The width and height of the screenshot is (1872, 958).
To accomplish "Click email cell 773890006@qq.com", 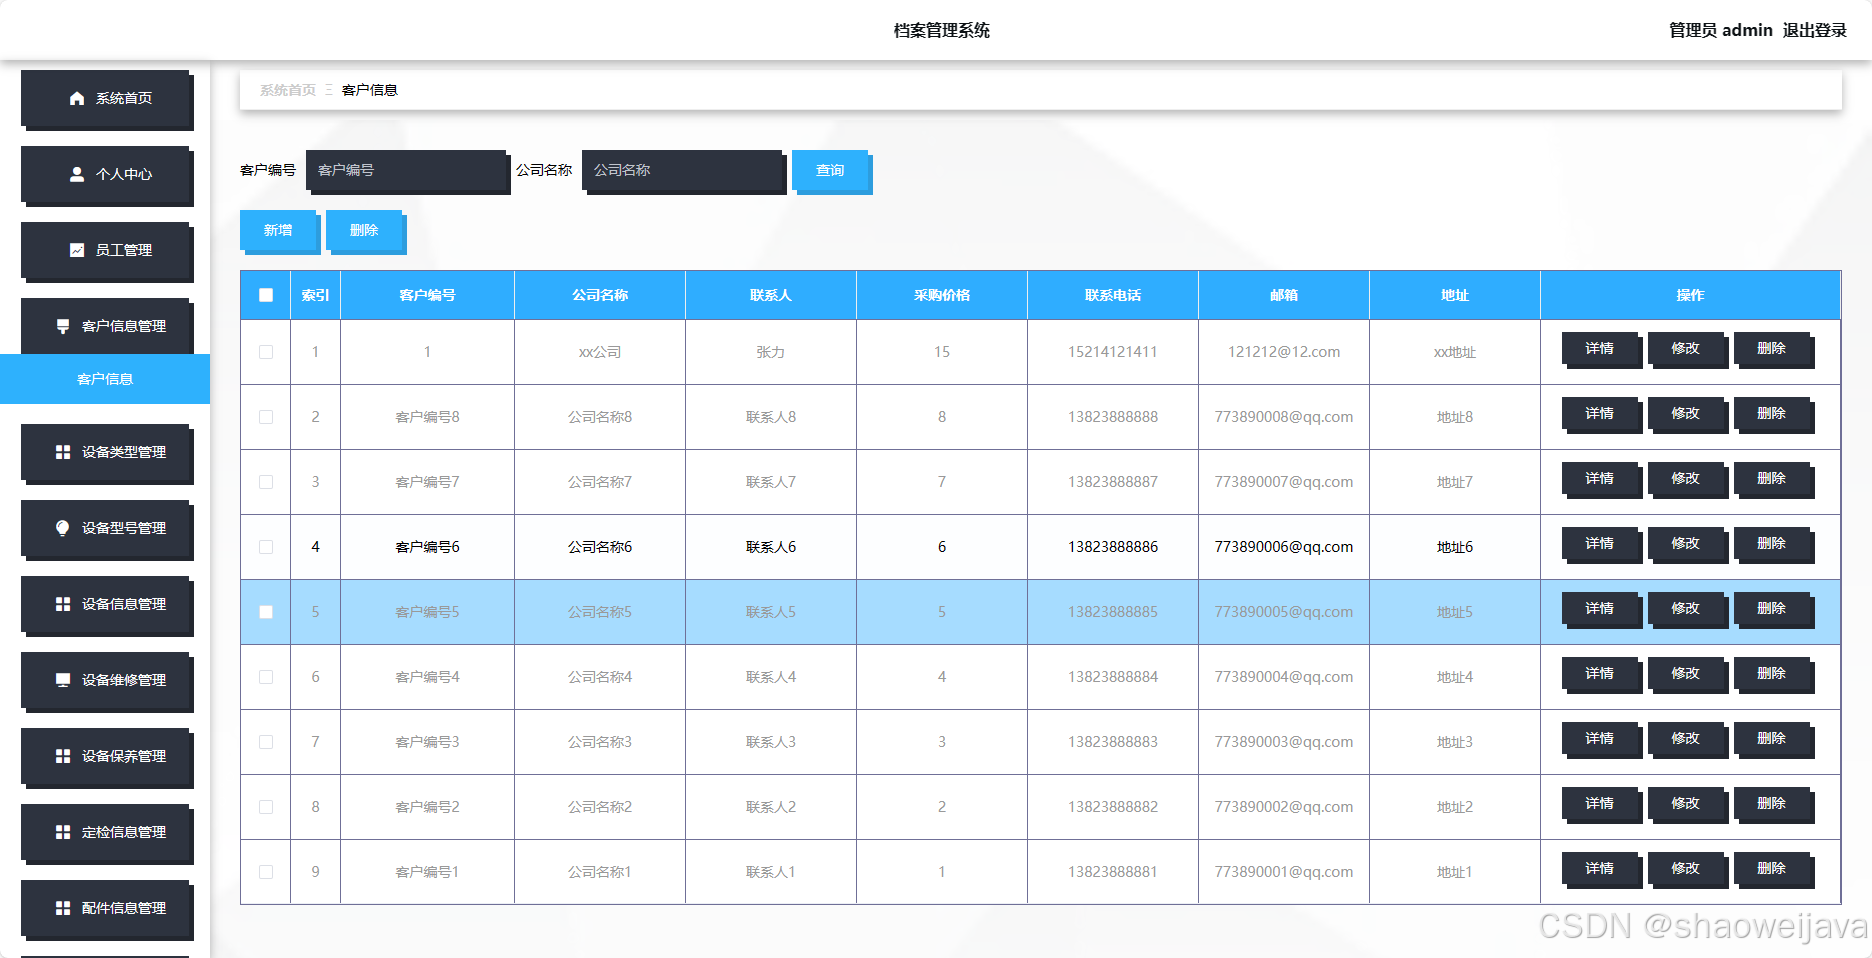I will point(1284,547).
